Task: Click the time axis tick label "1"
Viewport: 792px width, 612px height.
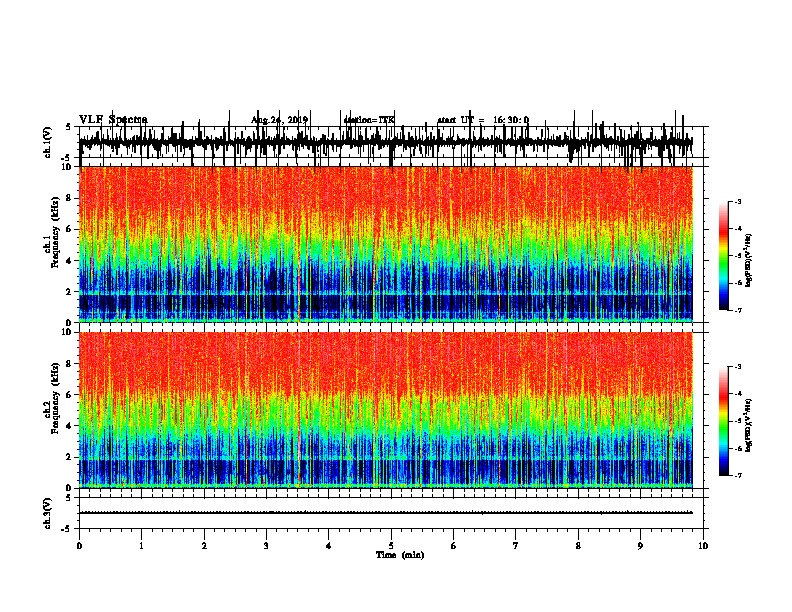Action: tap(142, 546)
